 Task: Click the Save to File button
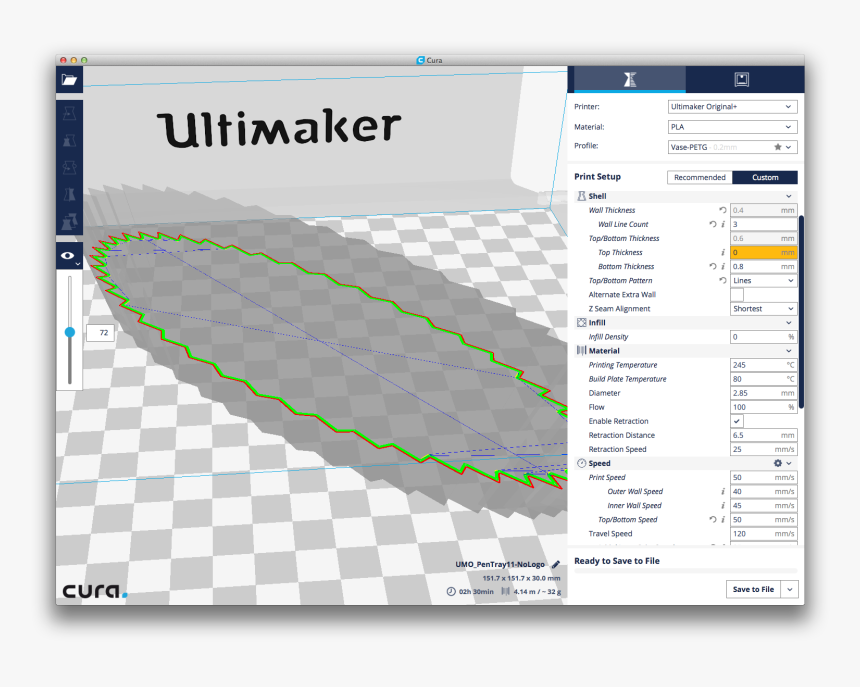[753, 589]
